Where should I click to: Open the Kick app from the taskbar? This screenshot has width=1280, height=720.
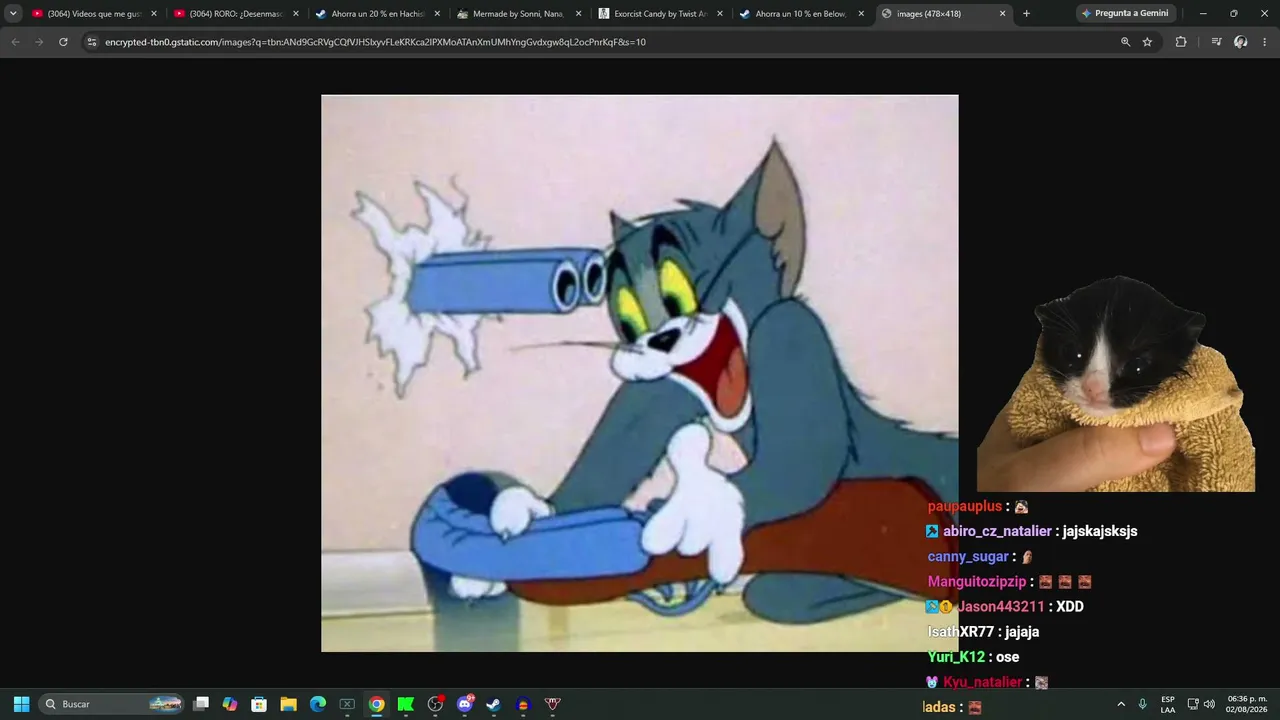point(405,704)
